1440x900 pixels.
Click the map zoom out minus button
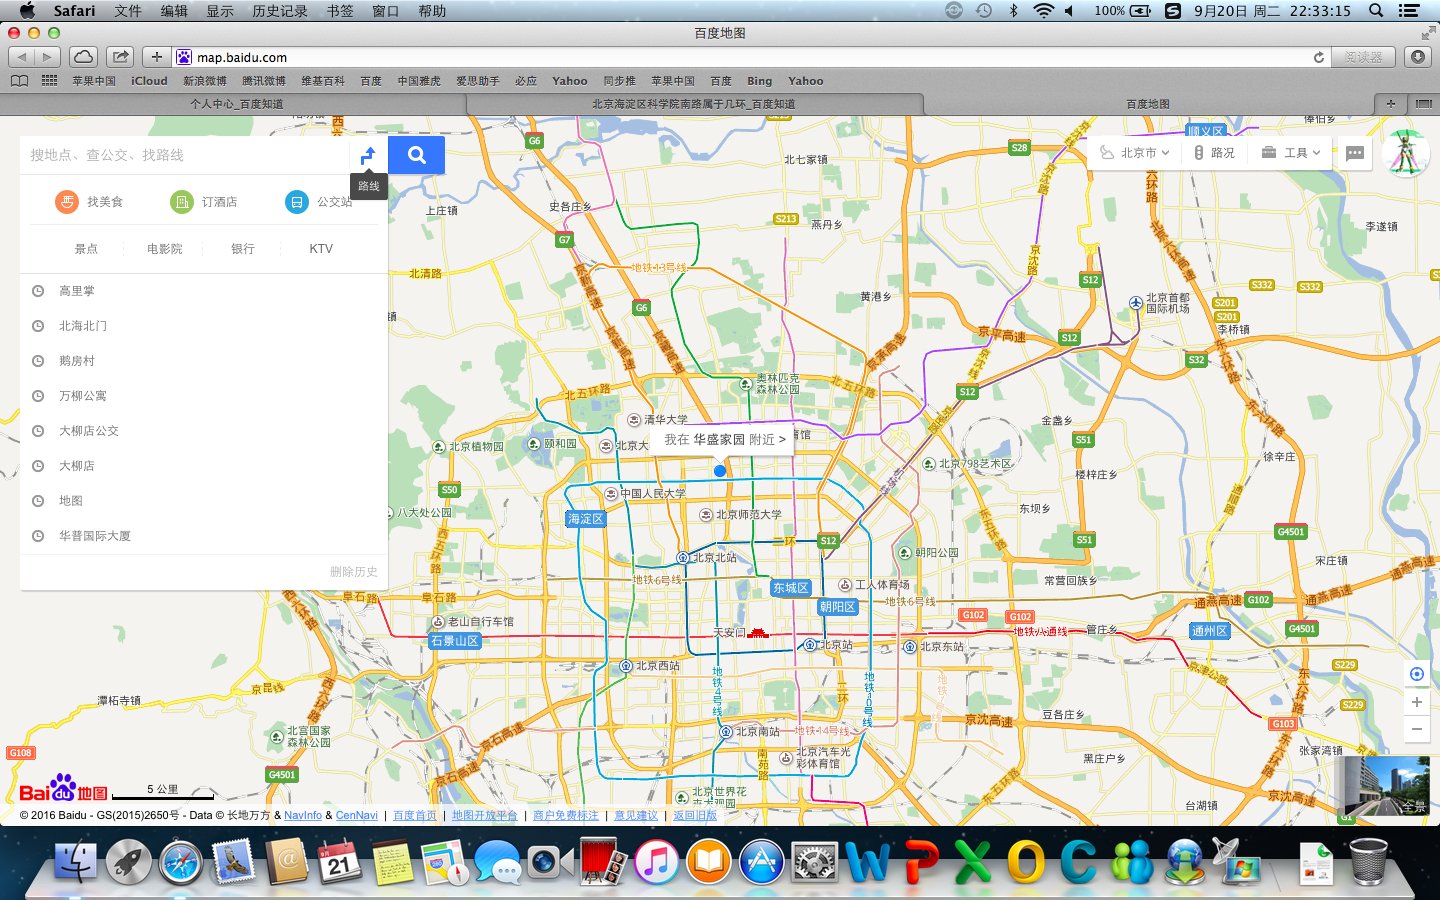click(x=1416, y=730)
